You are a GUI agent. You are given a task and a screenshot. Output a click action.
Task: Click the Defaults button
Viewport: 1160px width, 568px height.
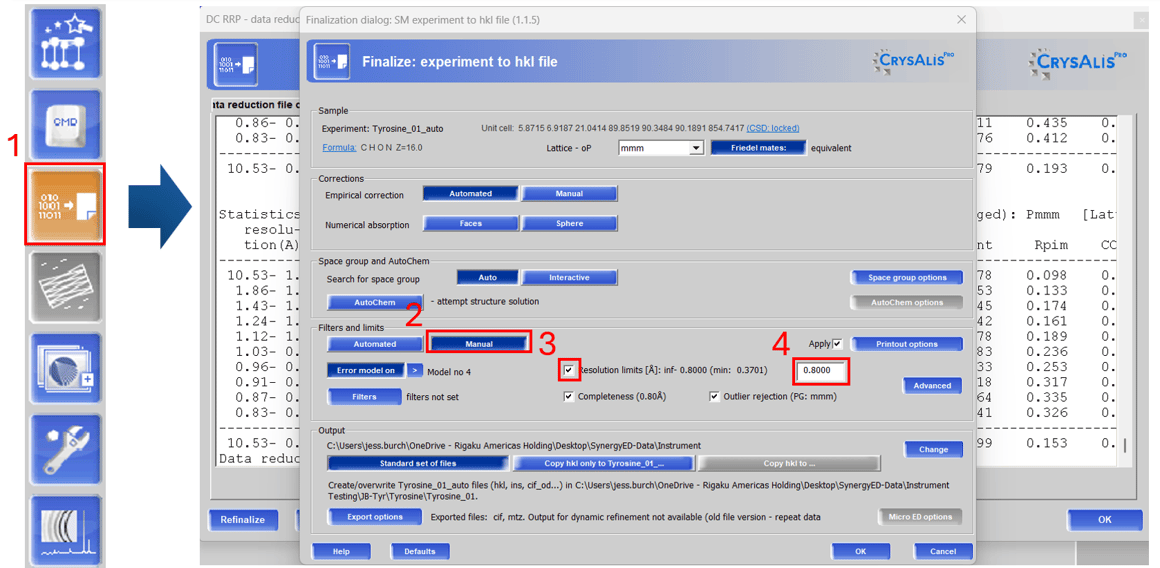419,551
